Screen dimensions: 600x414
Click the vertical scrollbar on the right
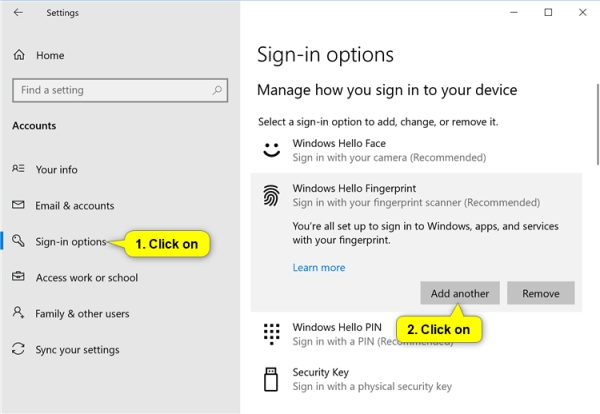(597, 124)
